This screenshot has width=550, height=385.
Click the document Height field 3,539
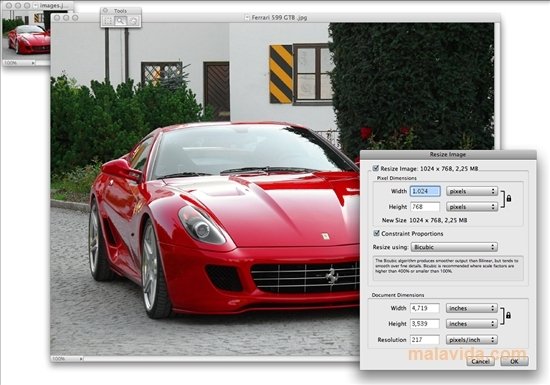click(x=425, y=324)
